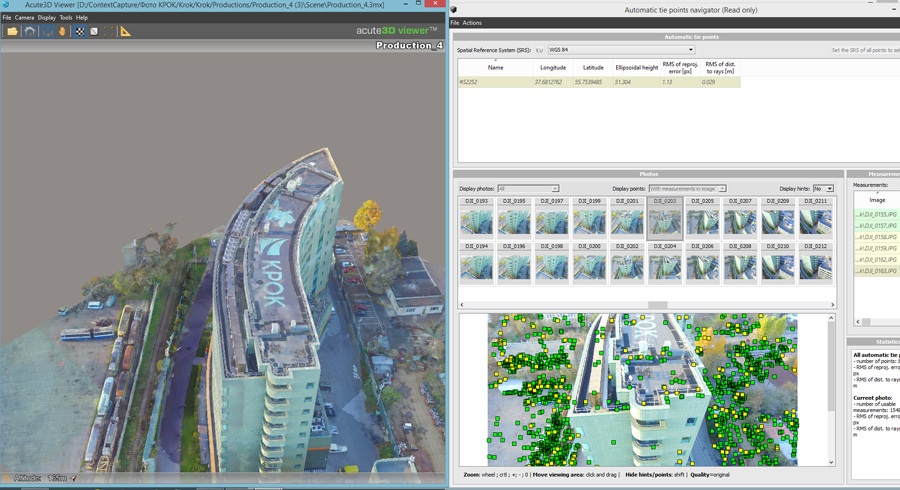Click right arrow of photos horizontal scrollbar
This screenshot has width=900, height=490.
832,305
